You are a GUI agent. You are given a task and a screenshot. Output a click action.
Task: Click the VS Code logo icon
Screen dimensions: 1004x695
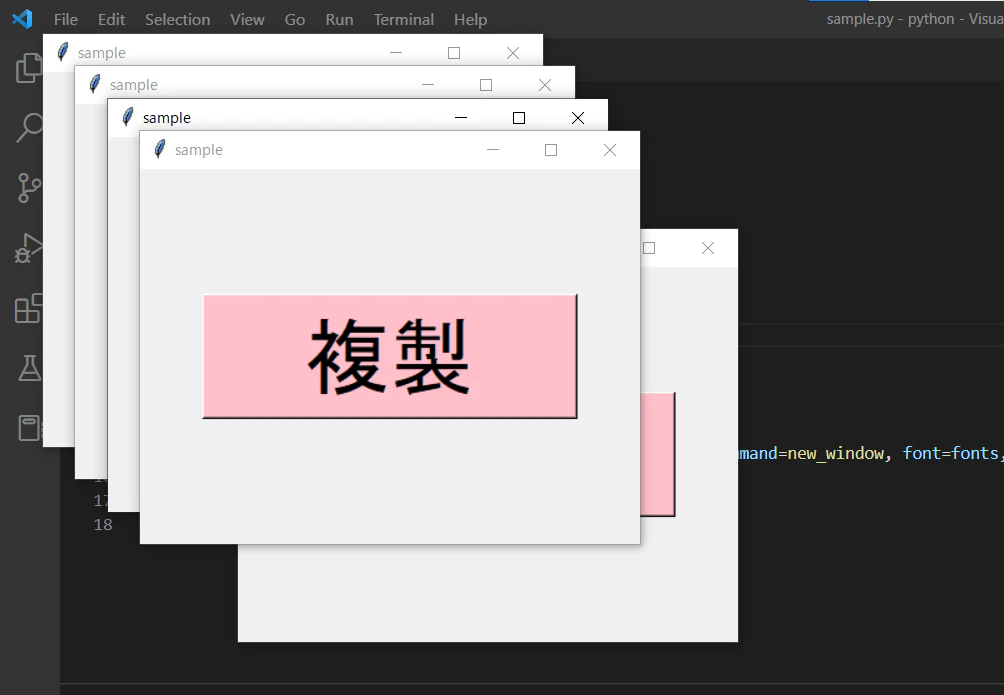pyautogui.click(x=22, y=19)
